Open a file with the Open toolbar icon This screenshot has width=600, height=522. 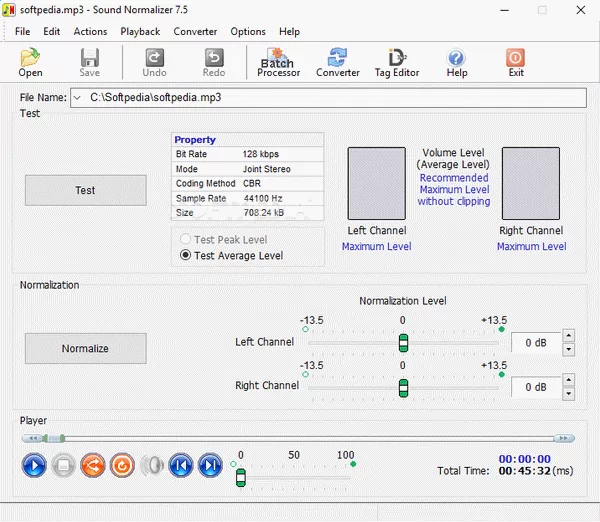(x=30, y=62)
